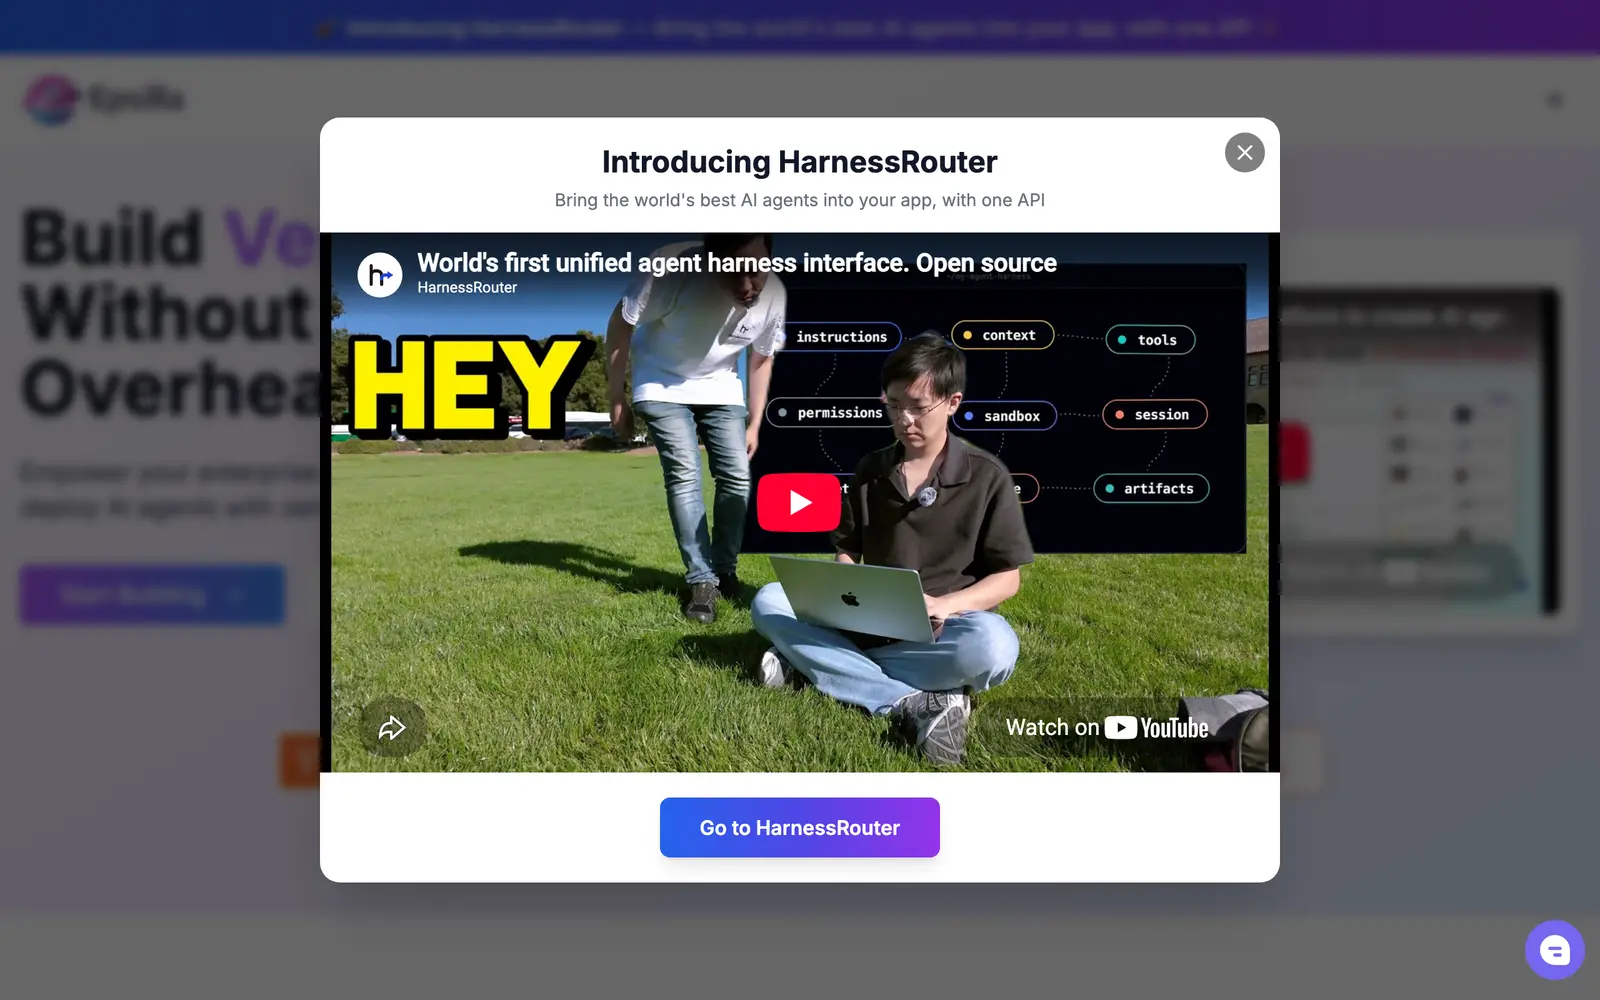Click the 'context' node in the video
This screenshot has height=1000, width=1600.
(1002, 335)
